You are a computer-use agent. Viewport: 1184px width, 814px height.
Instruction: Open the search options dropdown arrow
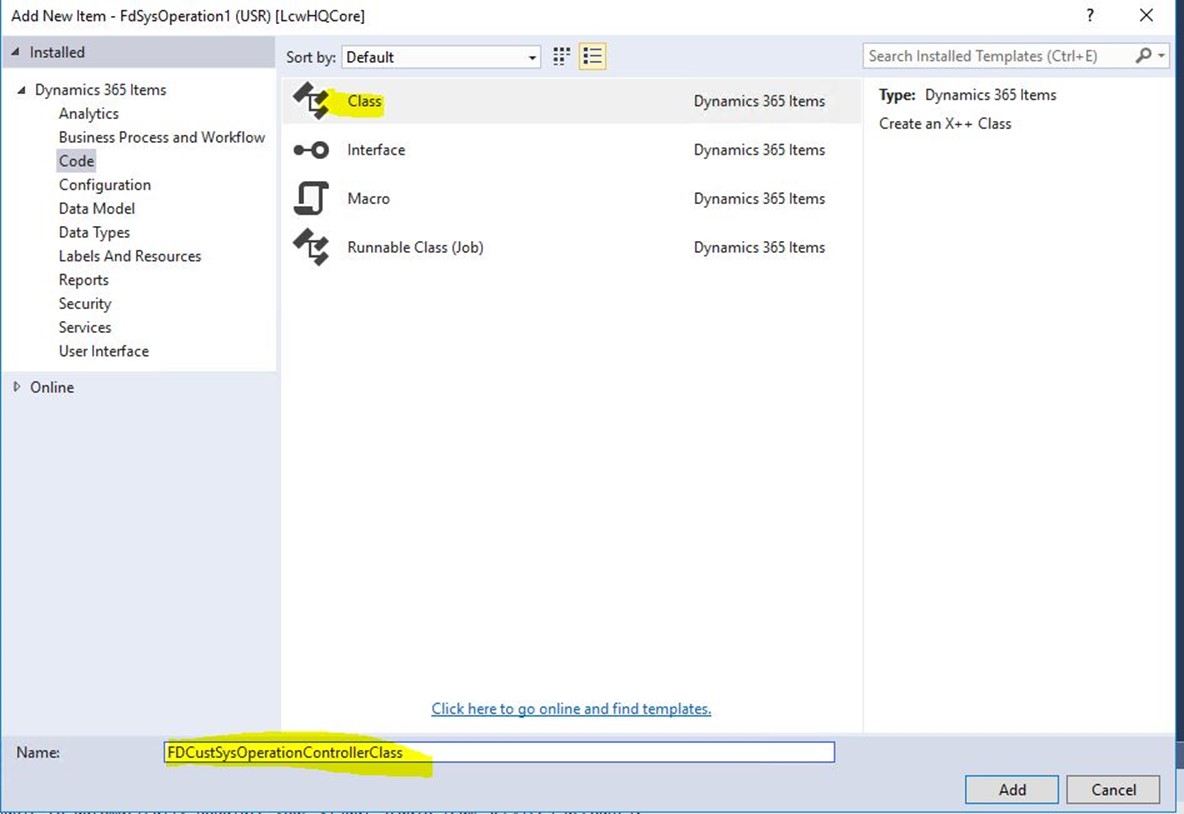pyautogui.click(x=1161, y=56)
